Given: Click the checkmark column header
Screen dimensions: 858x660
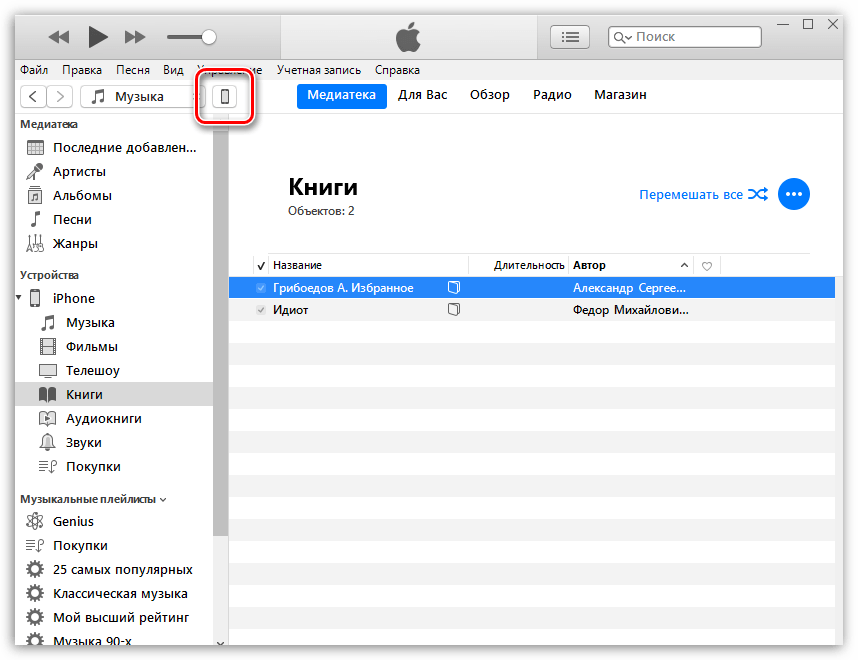Looking at the screenshot, I should coord(261,266).
